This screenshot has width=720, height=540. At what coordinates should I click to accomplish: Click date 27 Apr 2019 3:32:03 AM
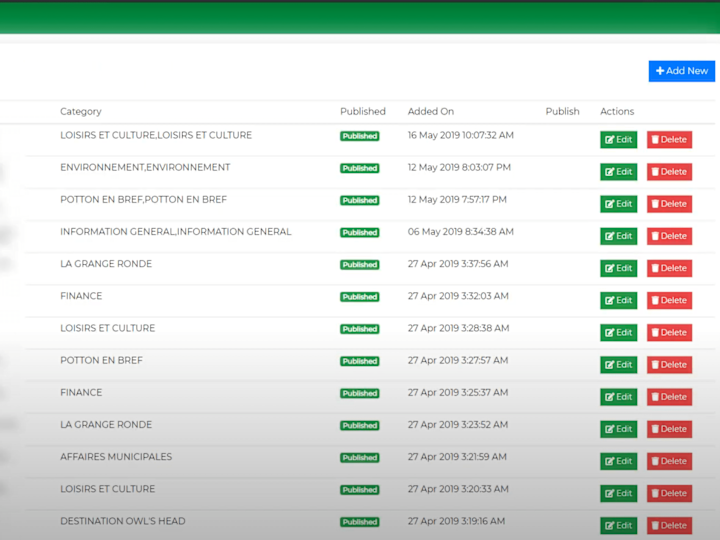(458, 296)
